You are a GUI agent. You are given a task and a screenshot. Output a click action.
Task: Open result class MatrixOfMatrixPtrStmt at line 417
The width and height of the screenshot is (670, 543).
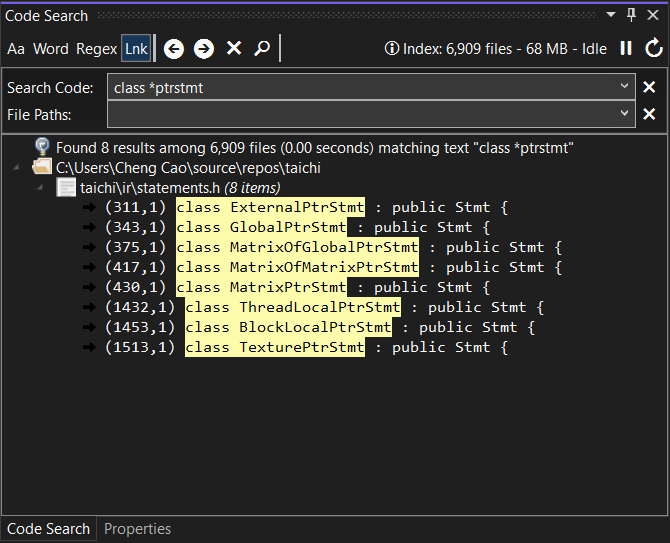pyautogui.click(x=333, y=268)
